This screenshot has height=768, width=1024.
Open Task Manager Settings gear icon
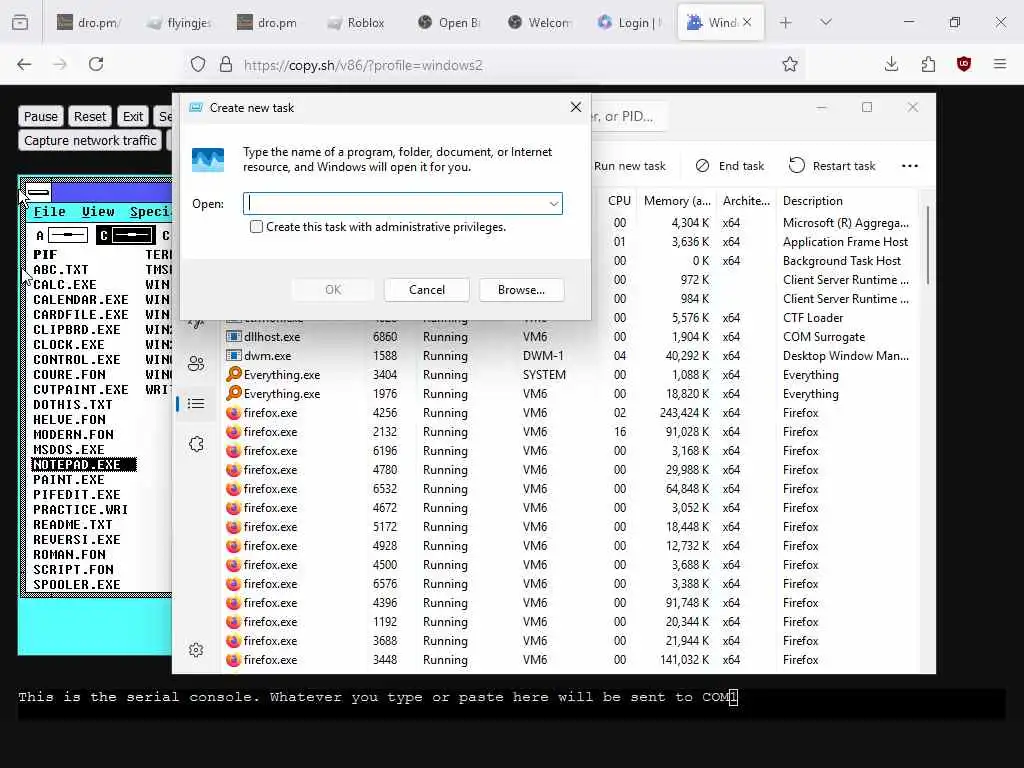click(196, 650)
